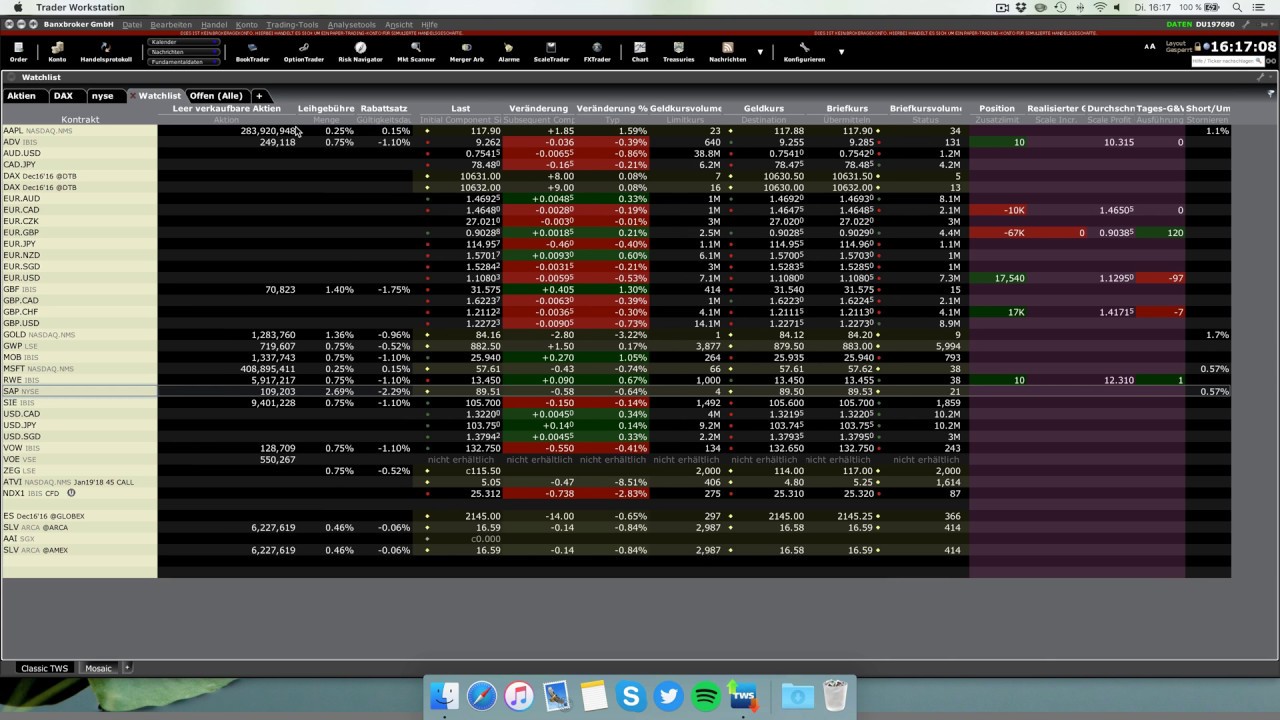Open the Konto account window
This screenshot has width=1280, height=720.
[x=57, y=52]
